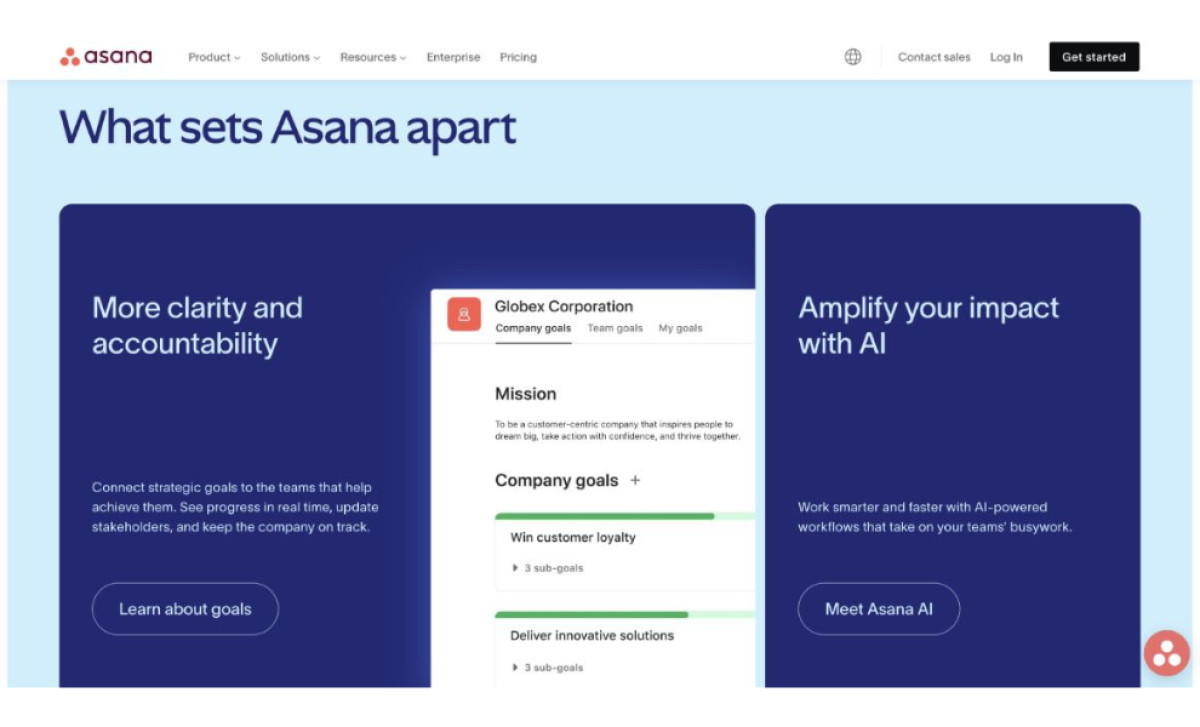Image resolution: width=1200 pixels, height=727 pixels.
Task: Click the Learn about goals button
Action: 185,608
